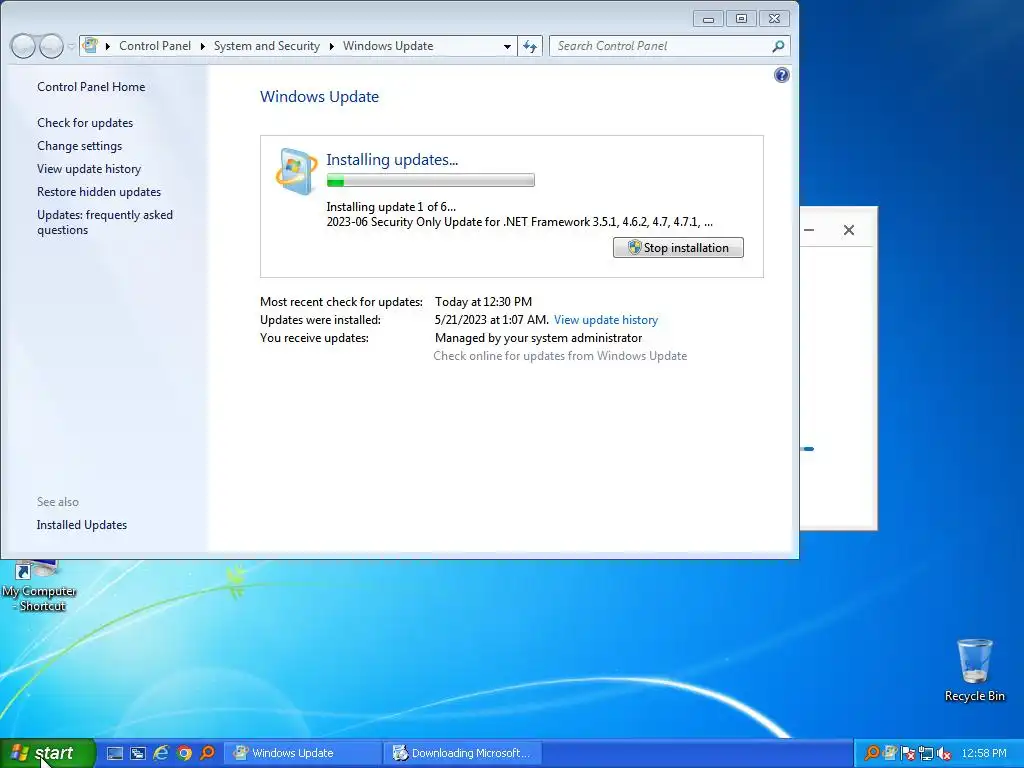Screen dimensions: 1024x768
Task: Click the 'Installing updates...' heading
Action: click(392, 159)
